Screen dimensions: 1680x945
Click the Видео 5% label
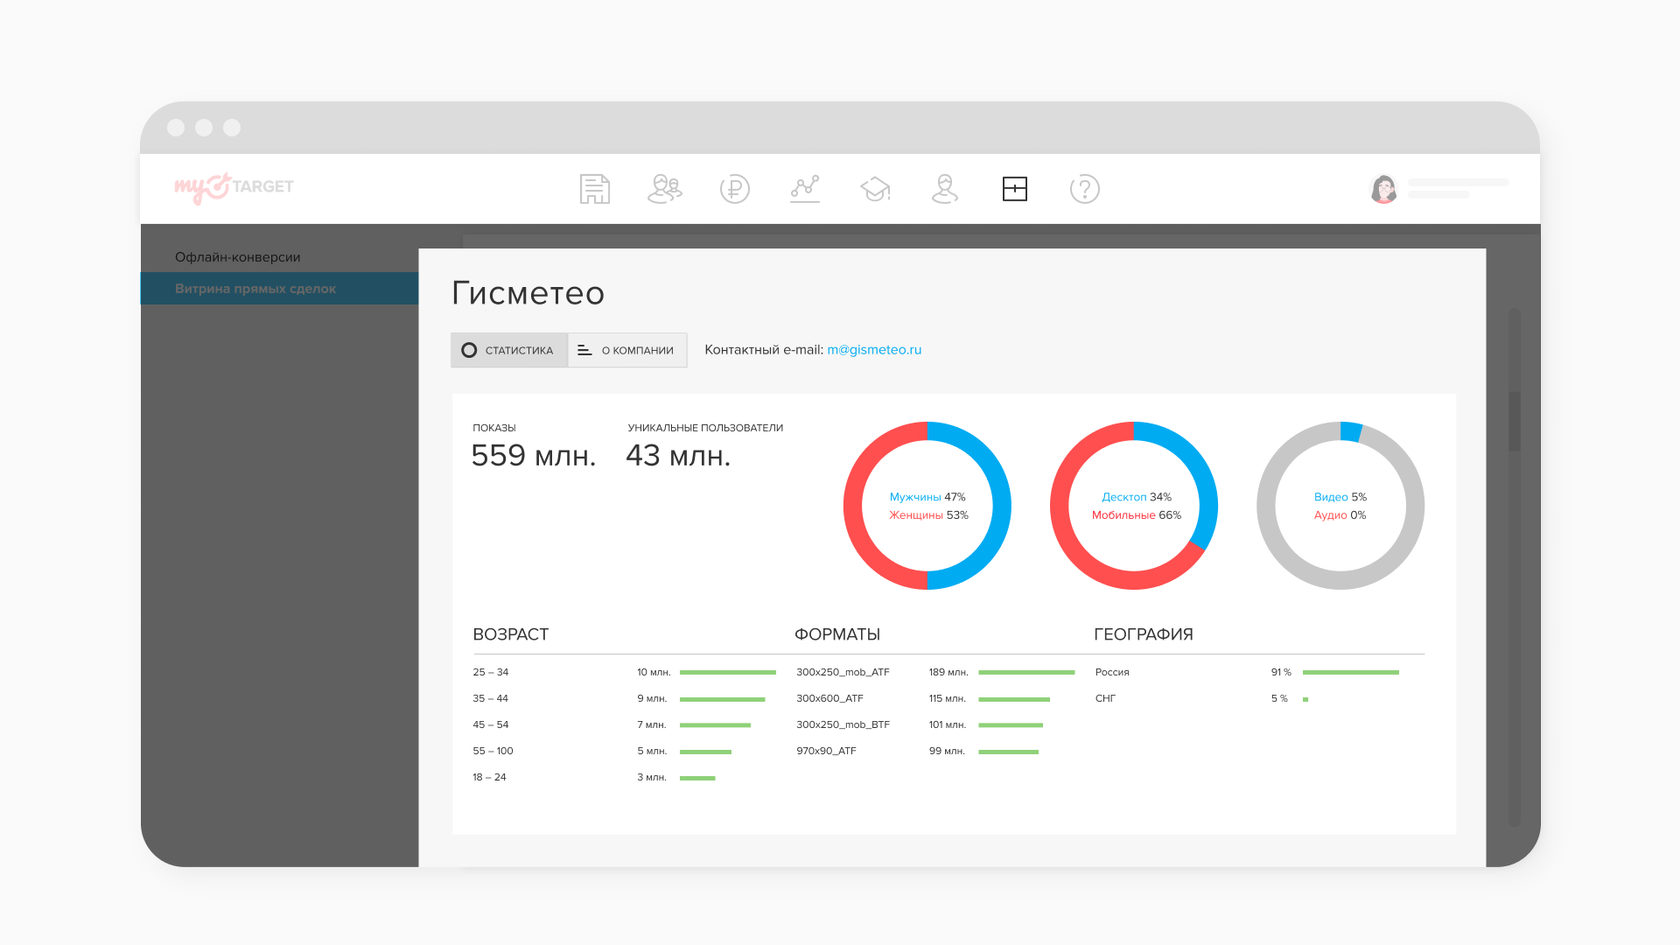pyautogui.click(x=1340, y=497)
